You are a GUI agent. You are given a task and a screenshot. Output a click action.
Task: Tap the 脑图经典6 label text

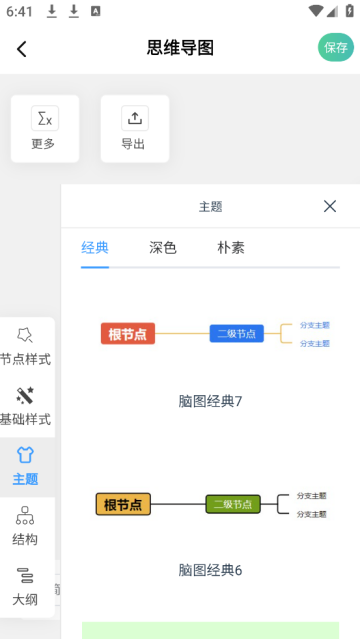click(x=210, y=570)
